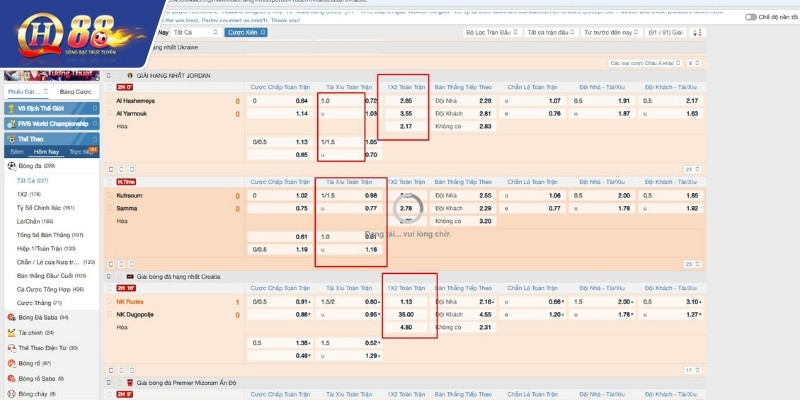Click the Bóng rổ (87) basketball icon
The height and width of the screenshot is (400, 800).
11,363
